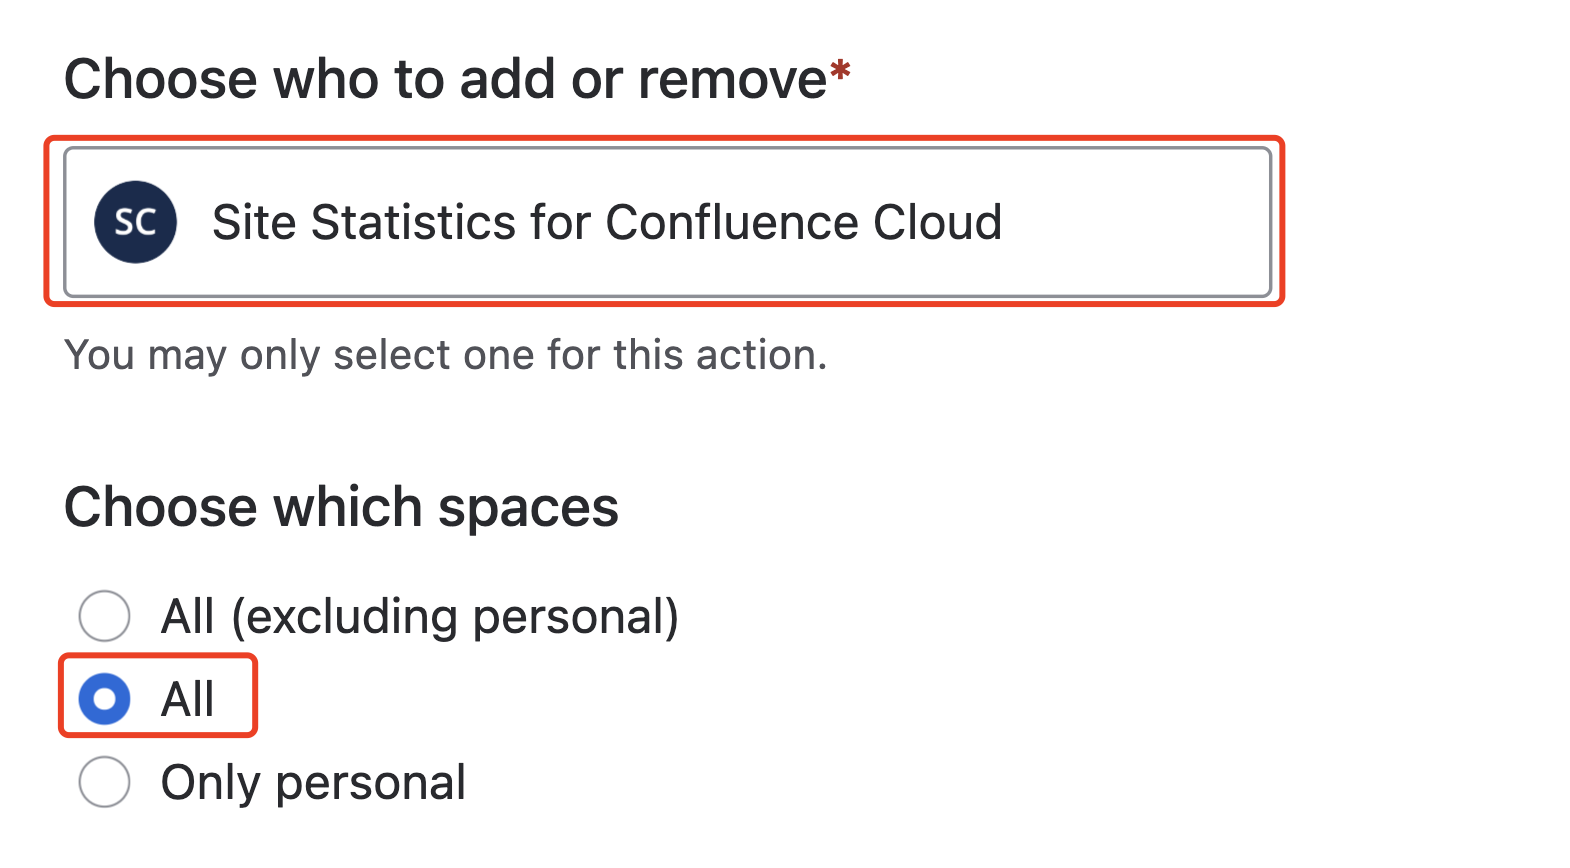Click the SC avatar icon

pos(135,222)
